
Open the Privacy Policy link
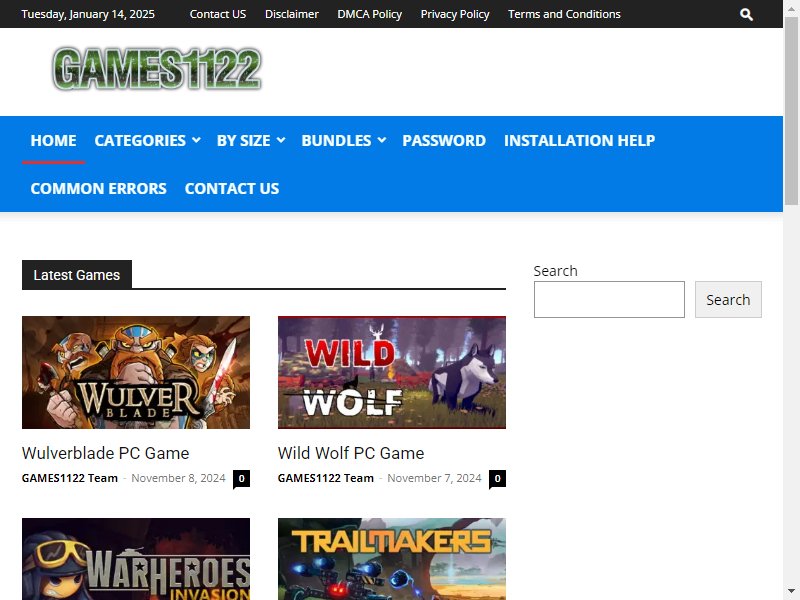click(x=455, y=14)
